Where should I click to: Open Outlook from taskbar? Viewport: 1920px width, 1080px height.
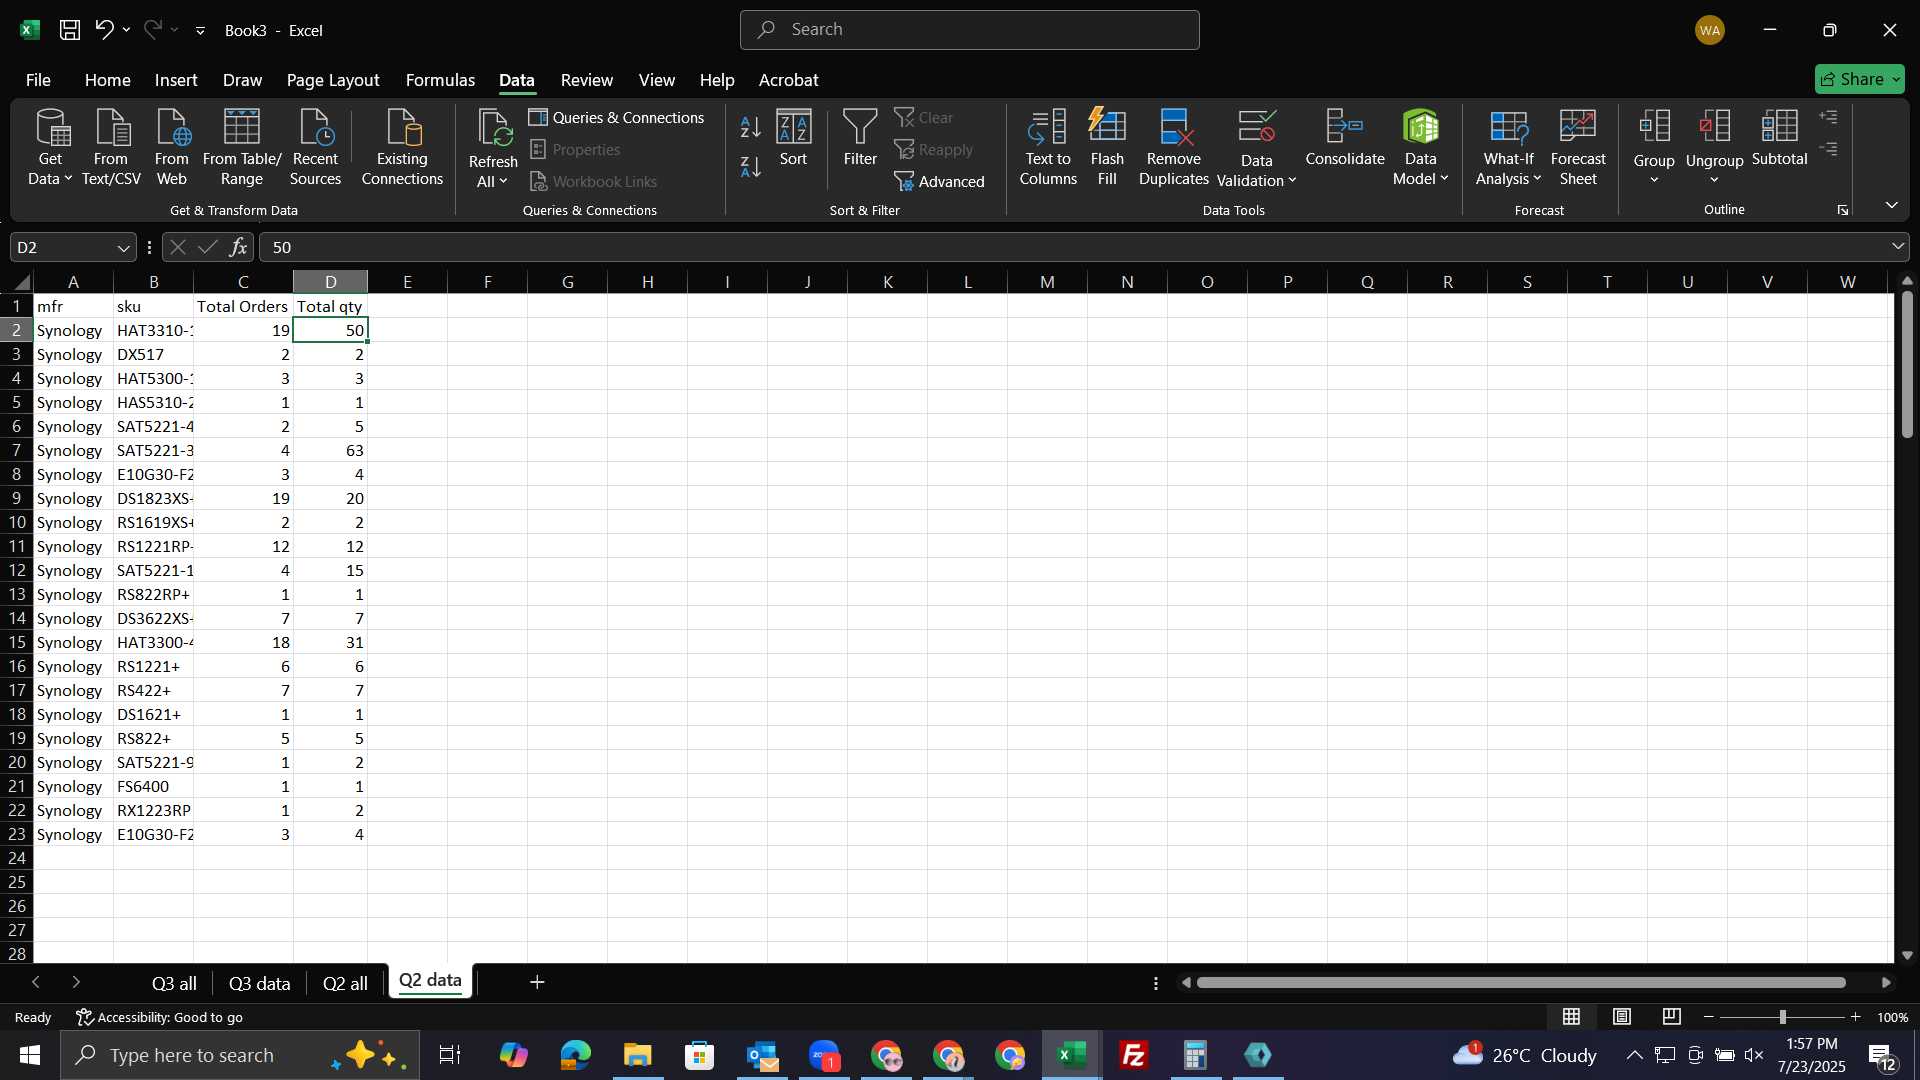coord(762,1055)
